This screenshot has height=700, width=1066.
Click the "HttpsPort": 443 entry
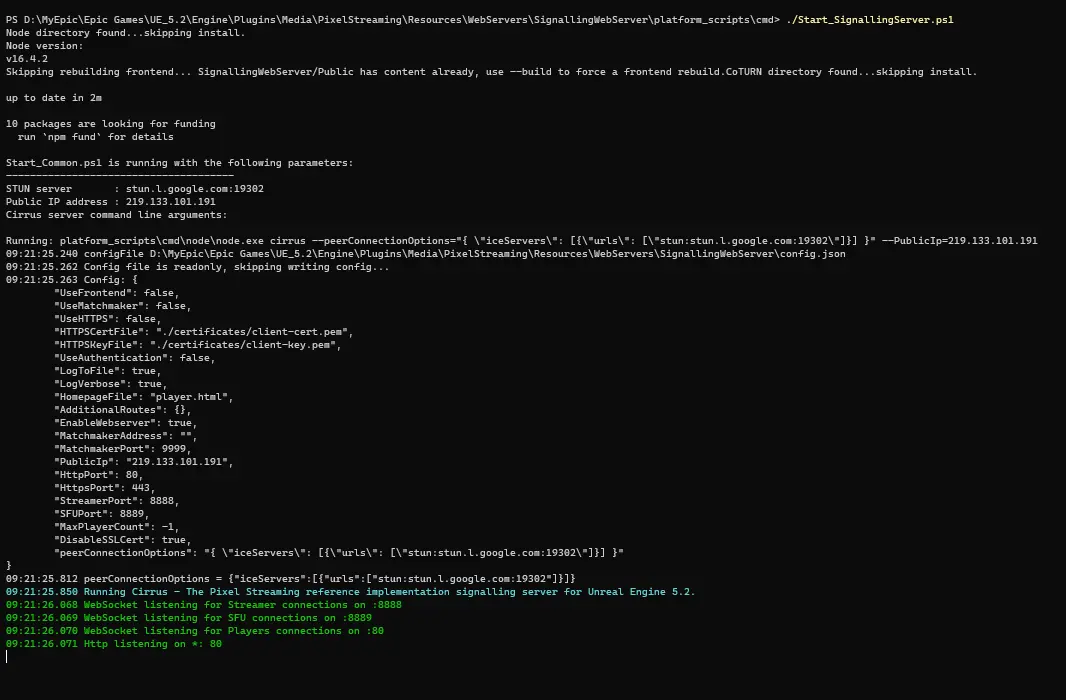click(x=105, y=487)
